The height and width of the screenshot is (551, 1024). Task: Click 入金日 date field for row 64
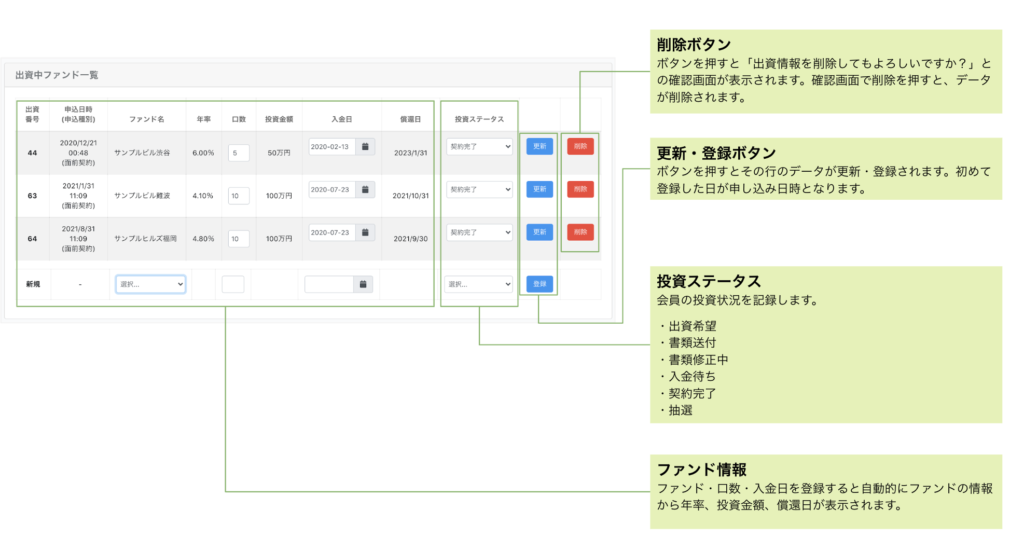(x=332, y=232)
